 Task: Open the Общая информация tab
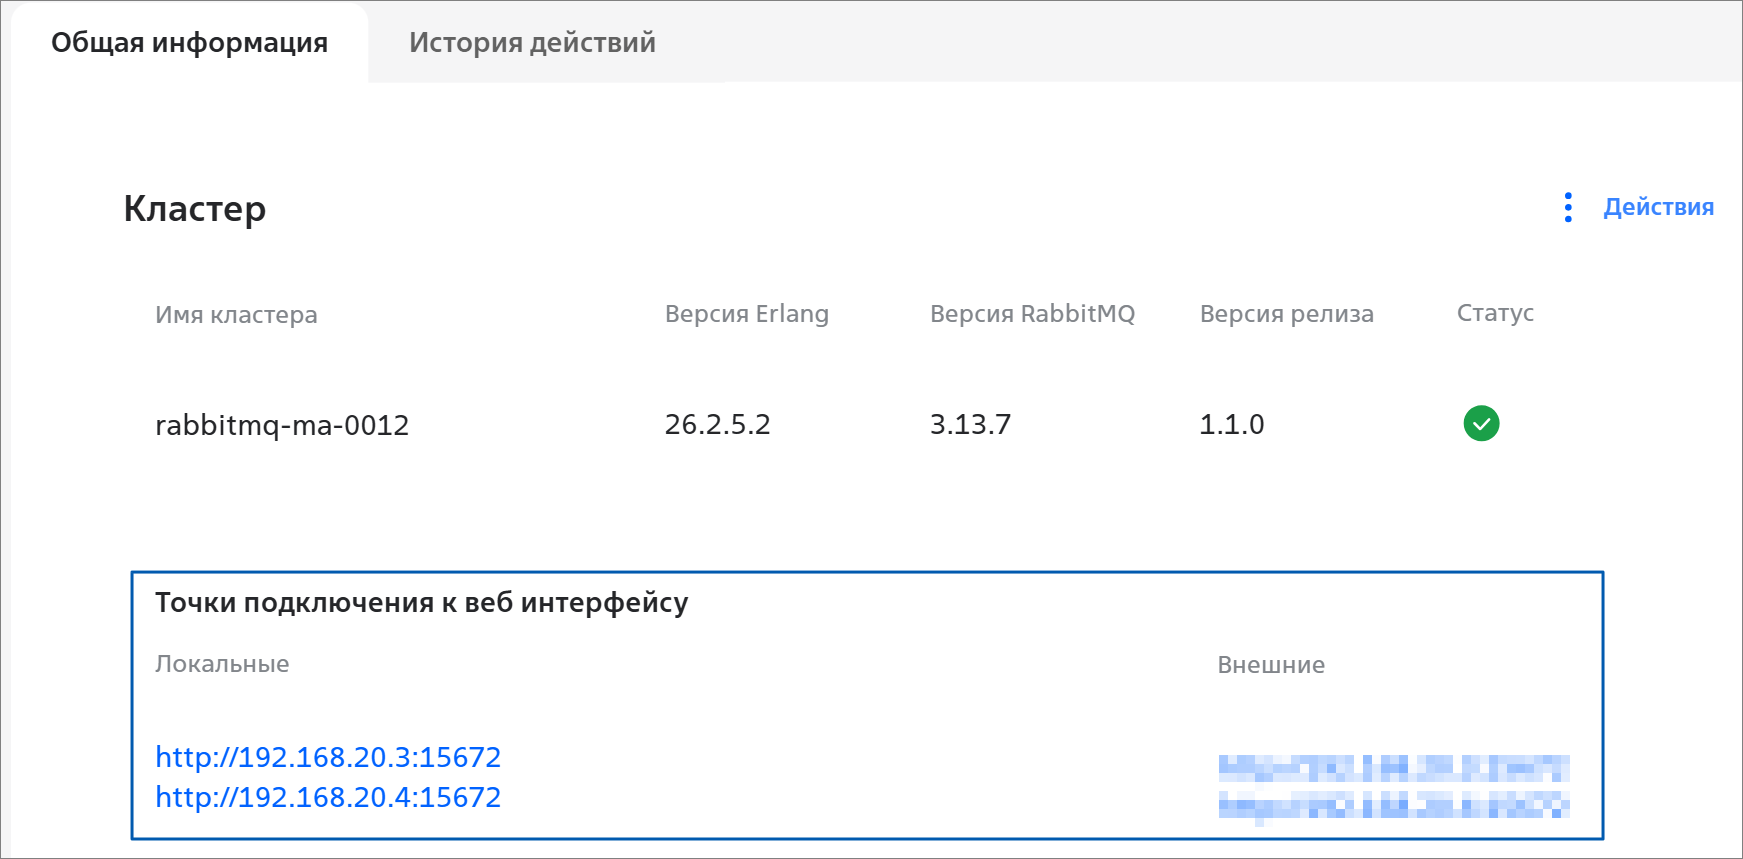(189, 43)
